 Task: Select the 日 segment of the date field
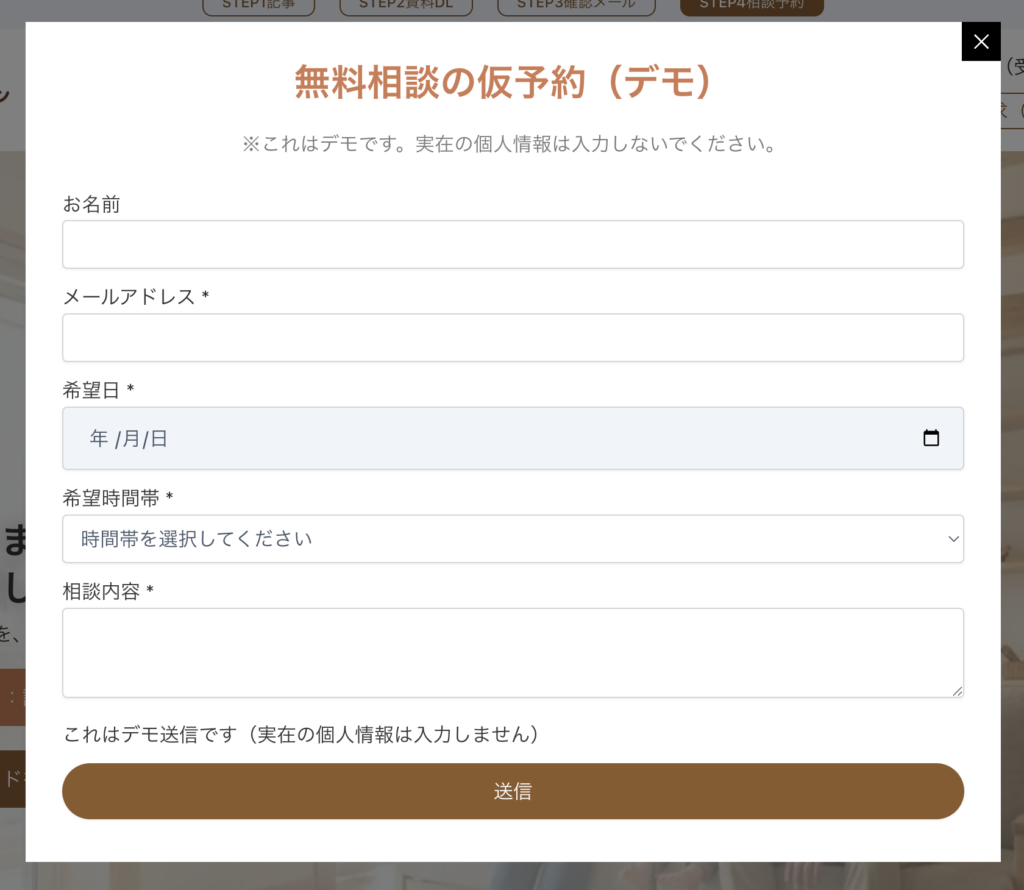(159, 438)
